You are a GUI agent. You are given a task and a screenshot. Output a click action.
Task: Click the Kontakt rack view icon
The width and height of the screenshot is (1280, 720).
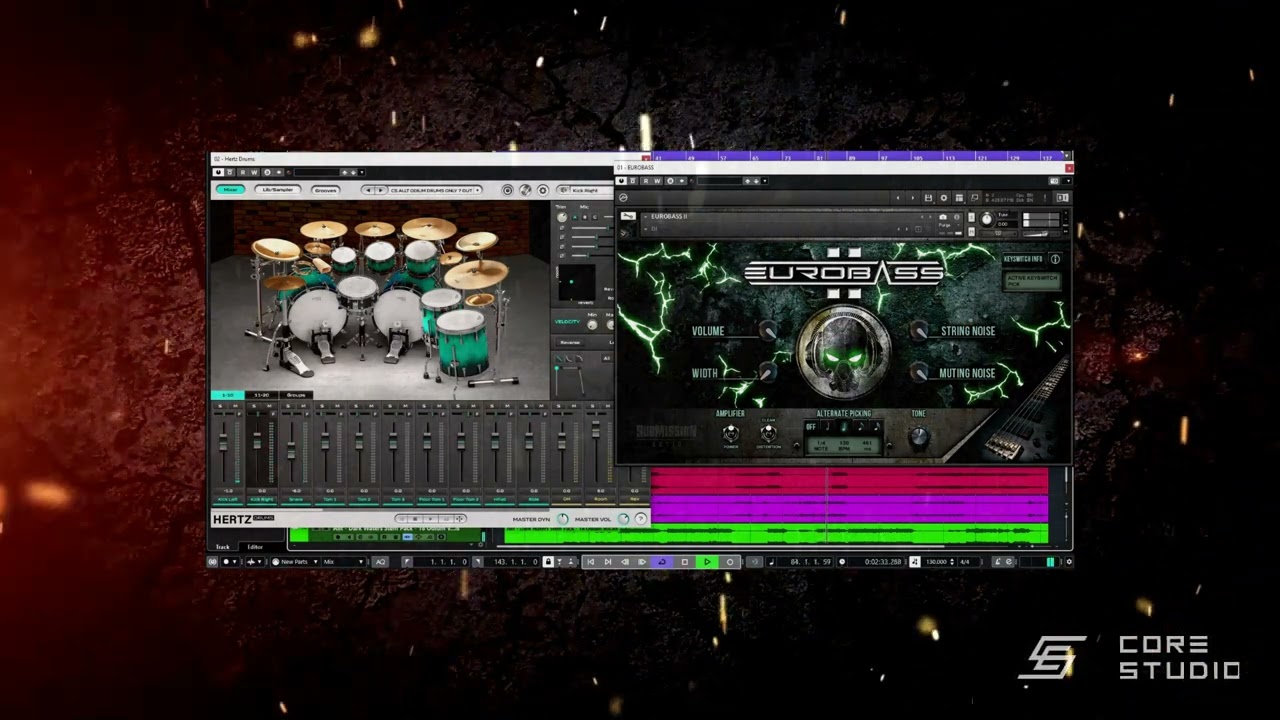tap(959, 198)
